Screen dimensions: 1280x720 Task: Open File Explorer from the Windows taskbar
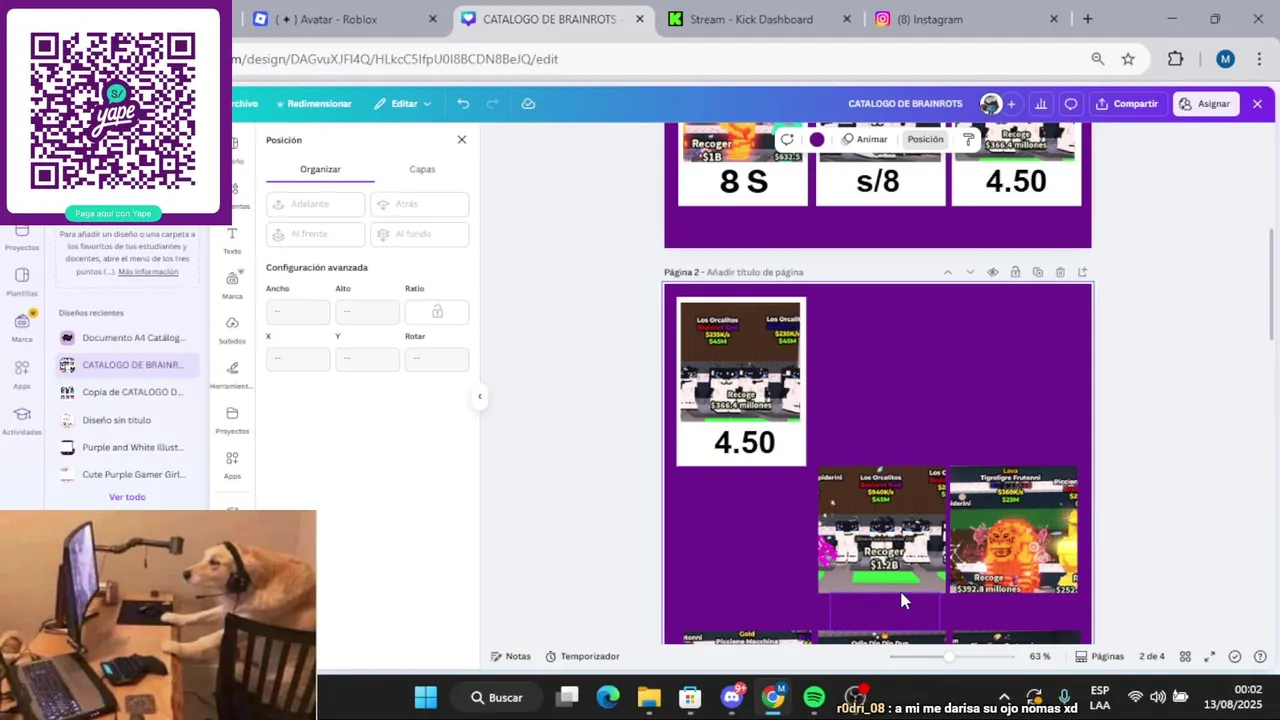click(649, 697)
